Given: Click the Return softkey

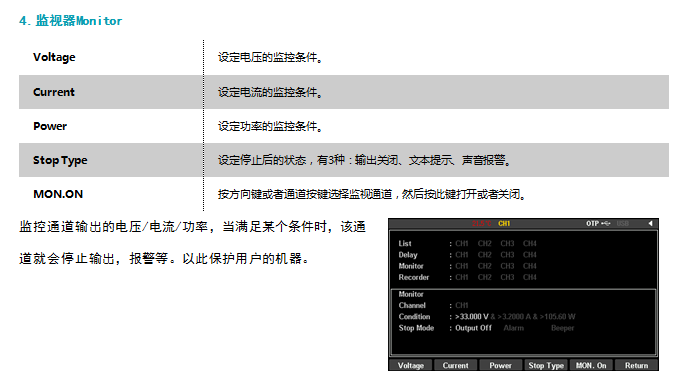Looking at the screenshot, I should point(636,365).
